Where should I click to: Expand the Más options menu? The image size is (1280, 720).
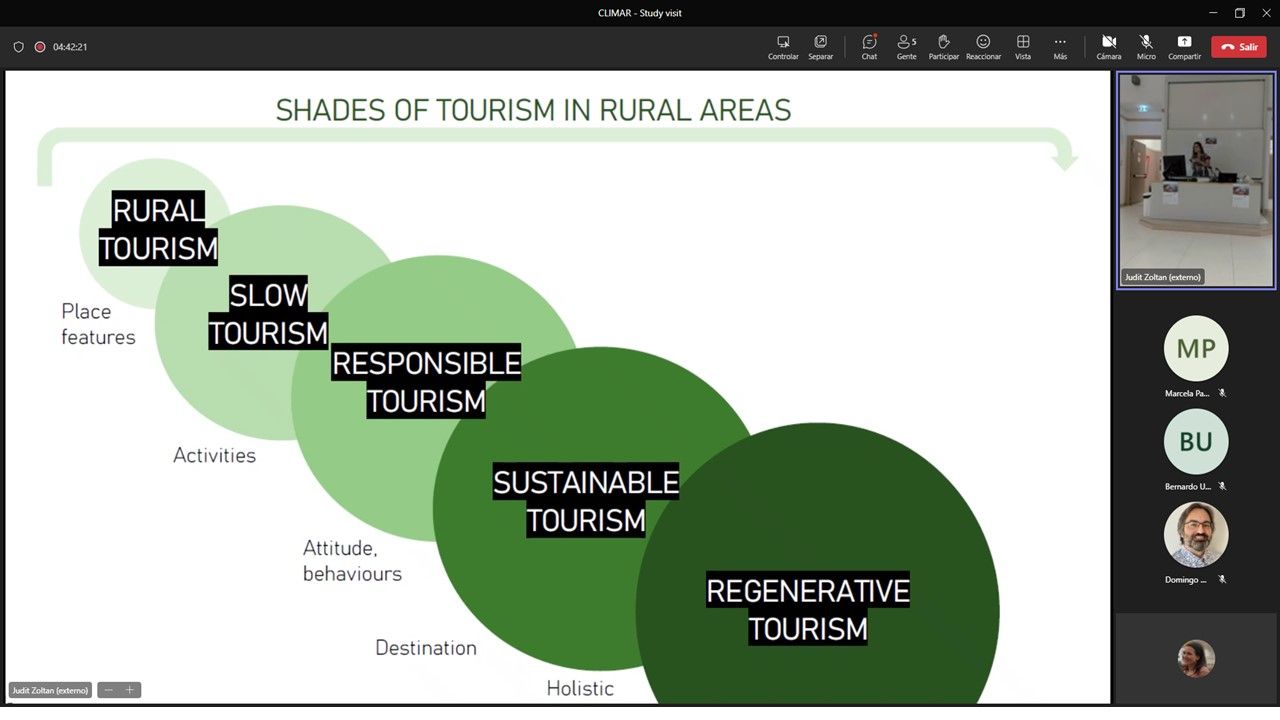(x=1060, y=46)
